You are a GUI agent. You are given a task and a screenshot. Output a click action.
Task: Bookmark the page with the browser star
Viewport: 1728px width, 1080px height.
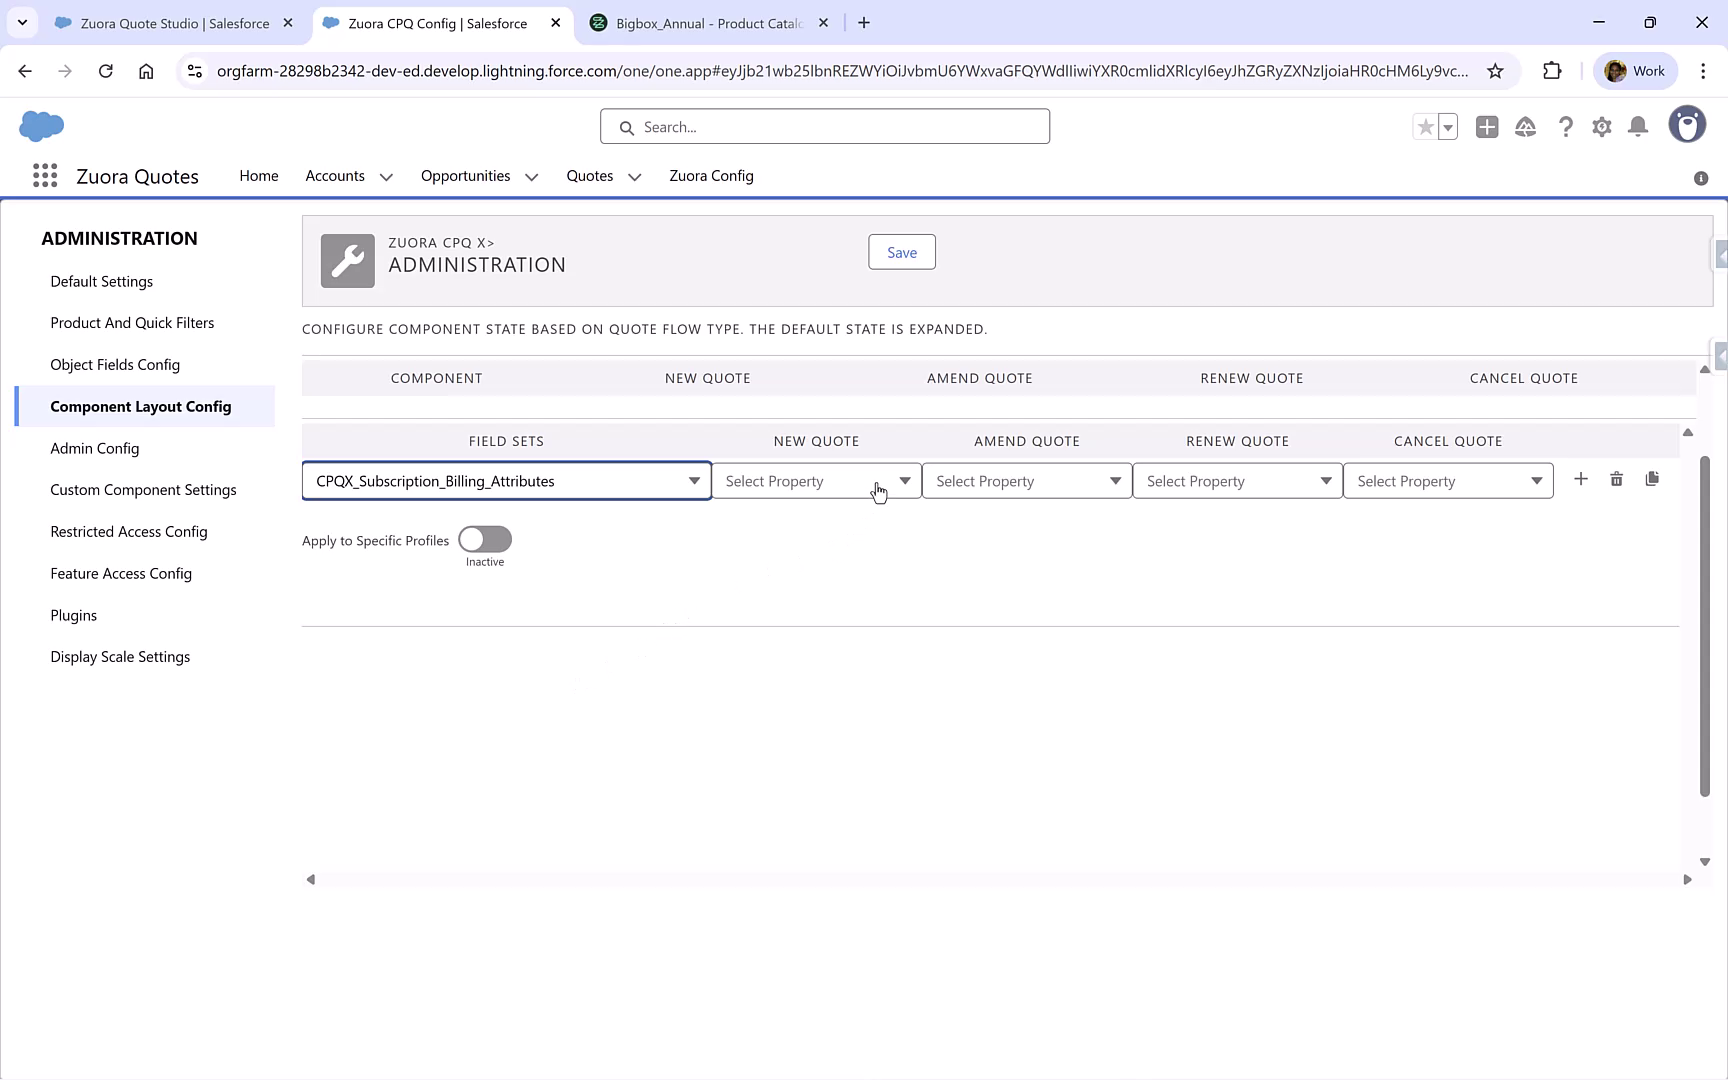(1496, 70)
